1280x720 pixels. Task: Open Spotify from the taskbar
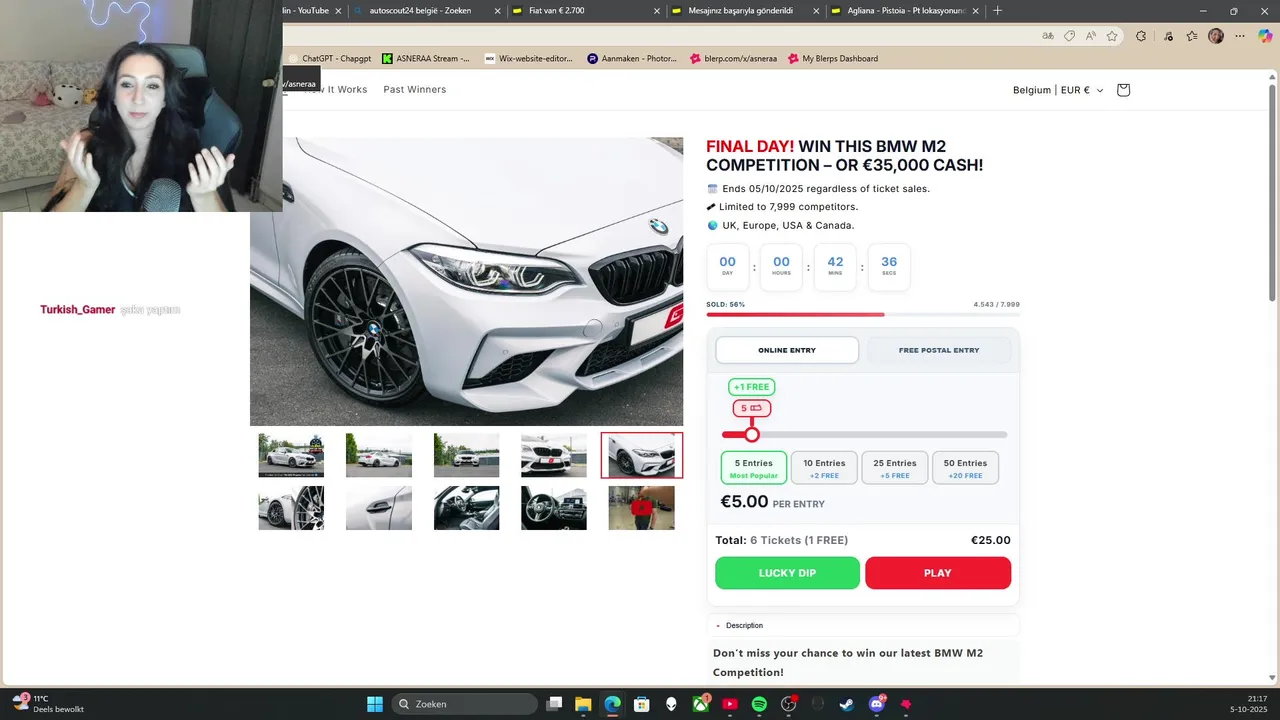pos(759,704)
